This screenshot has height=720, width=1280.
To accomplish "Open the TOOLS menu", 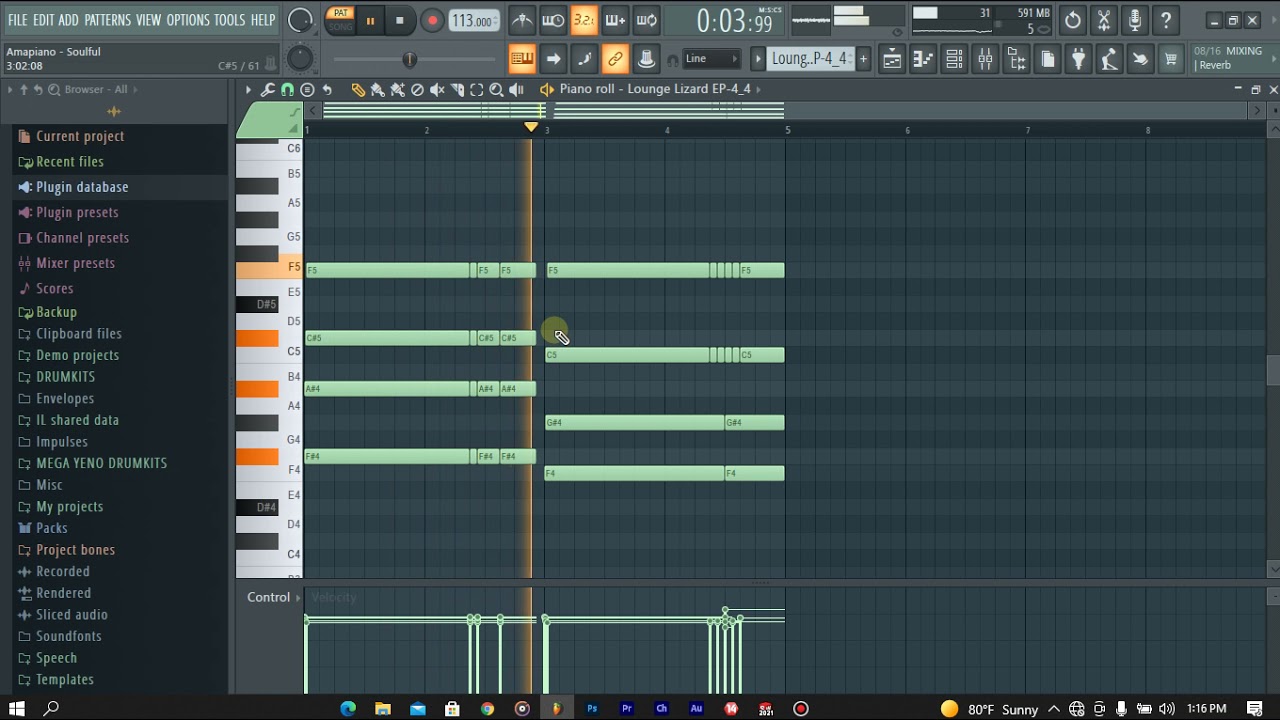I will (229, 20).
